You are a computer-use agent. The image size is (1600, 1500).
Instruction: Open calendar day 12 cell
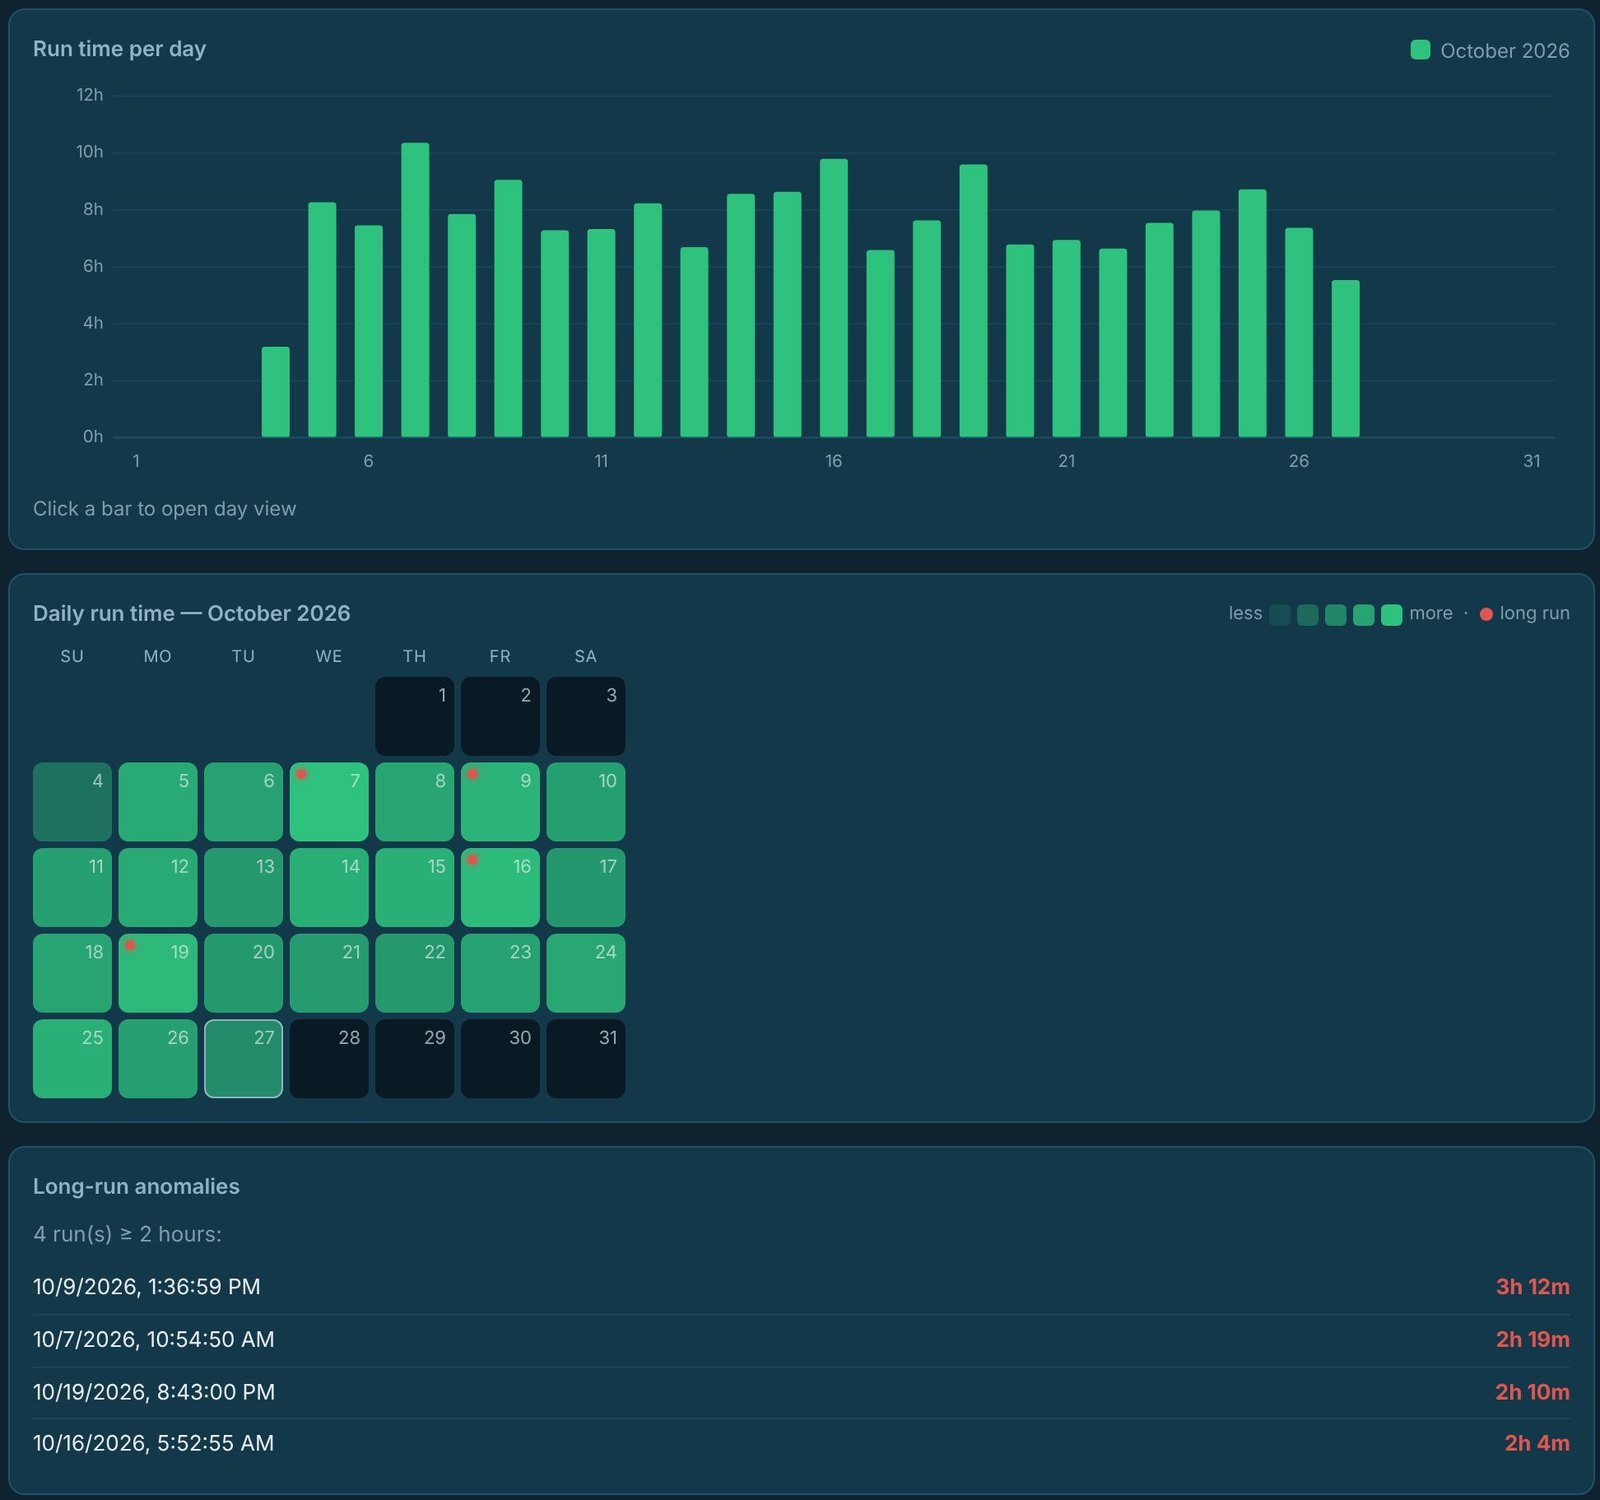158,887
